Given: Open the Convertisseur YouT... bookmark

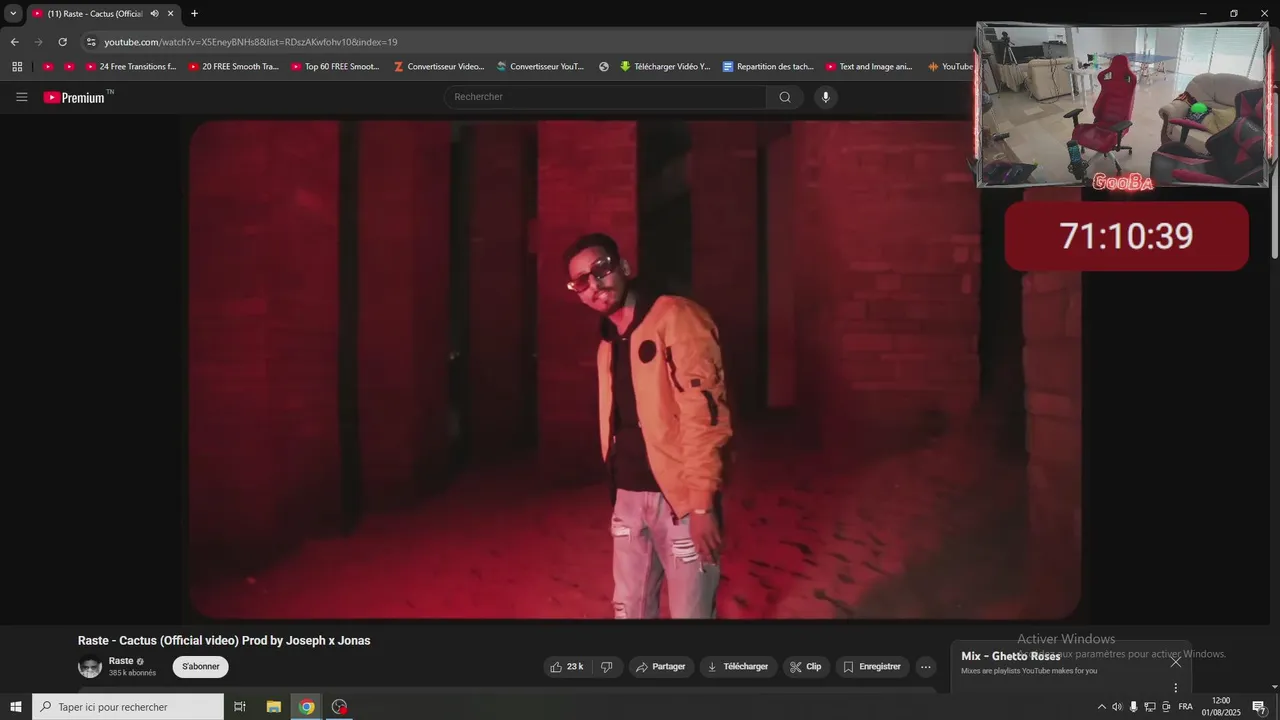Looking at the screenshot, I should point(541,67).
